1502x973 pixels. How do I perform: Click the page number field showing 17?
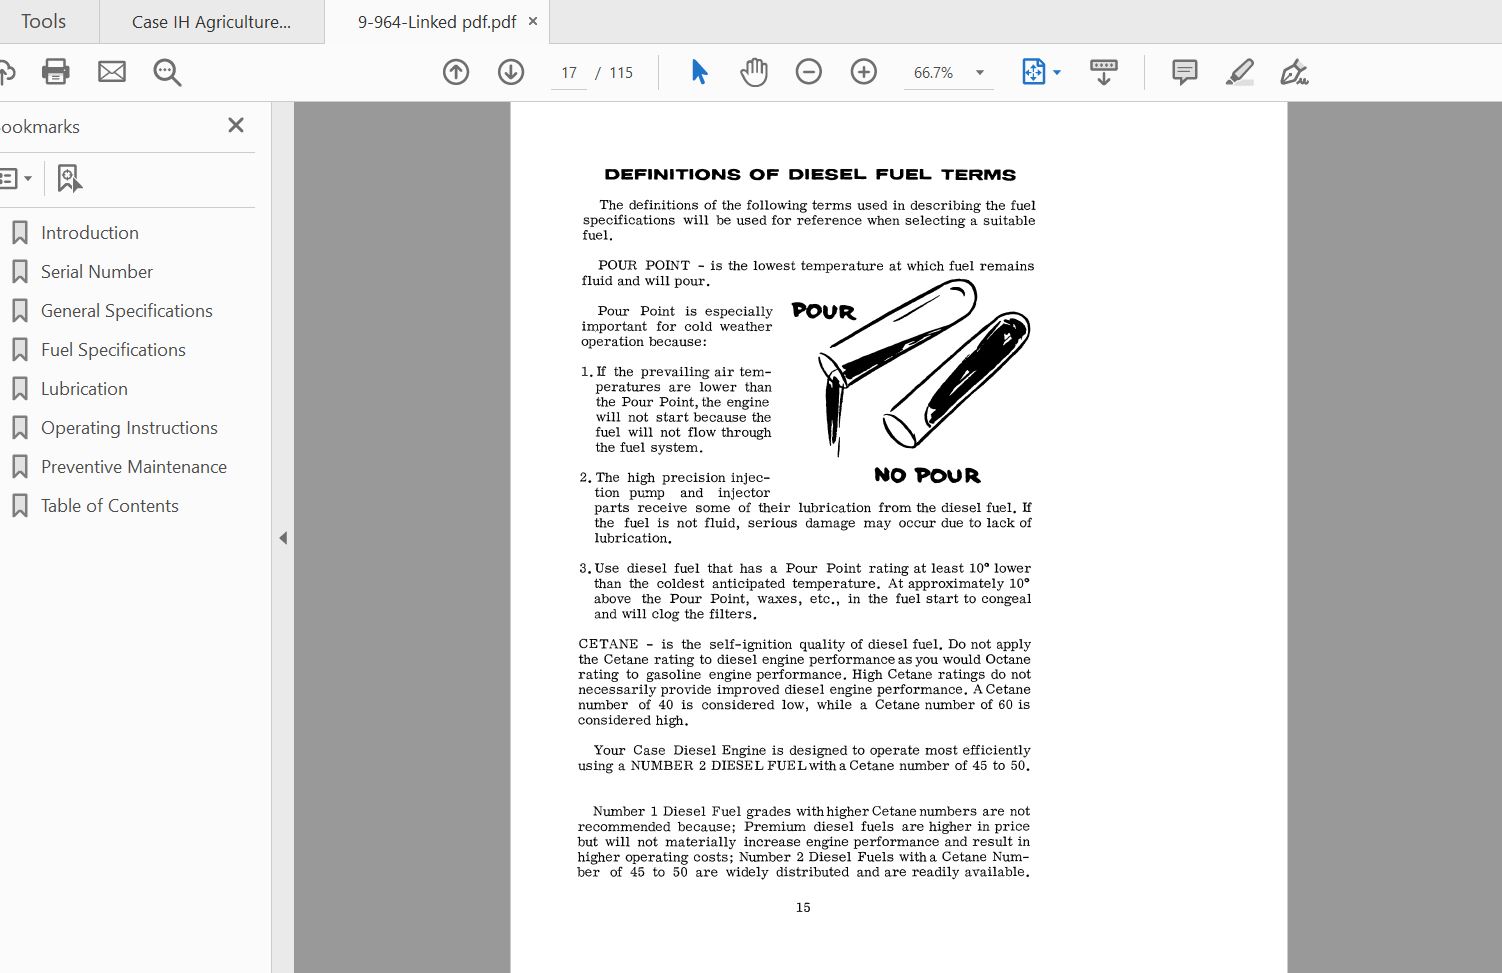pos(569,73)
